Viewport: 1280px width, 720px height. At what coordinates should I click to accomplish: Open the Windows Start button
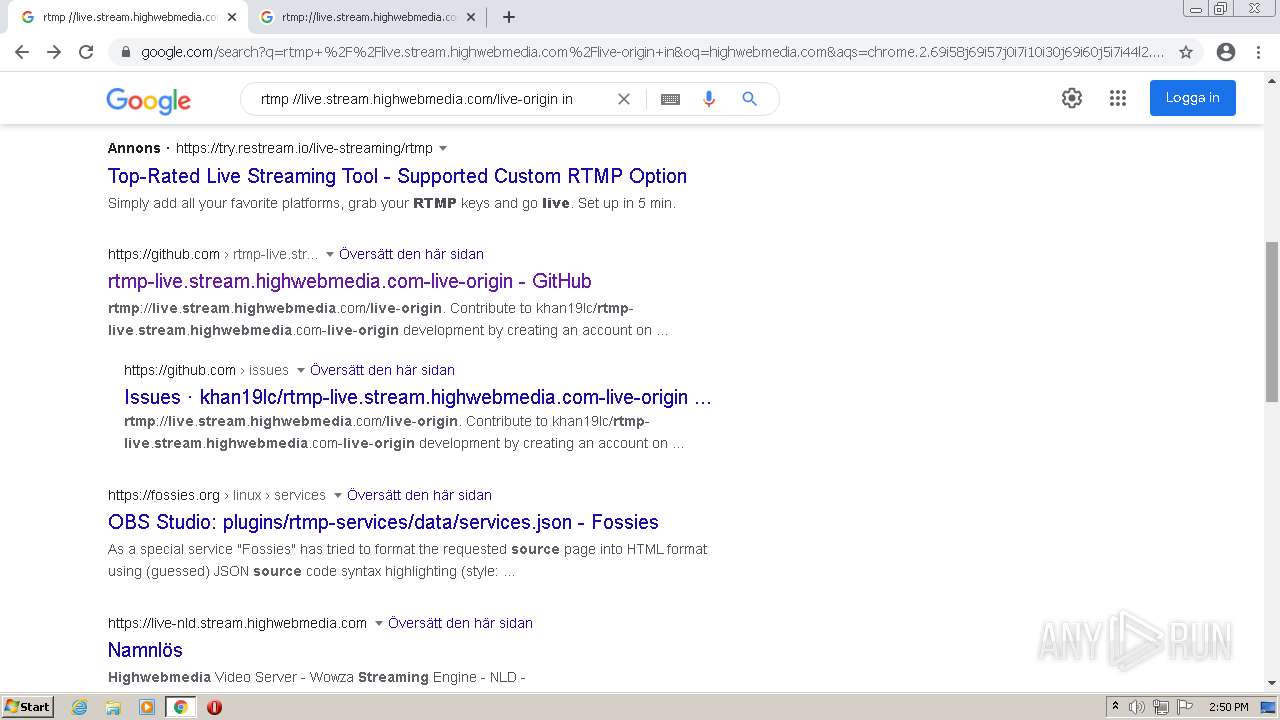[28, 707]
